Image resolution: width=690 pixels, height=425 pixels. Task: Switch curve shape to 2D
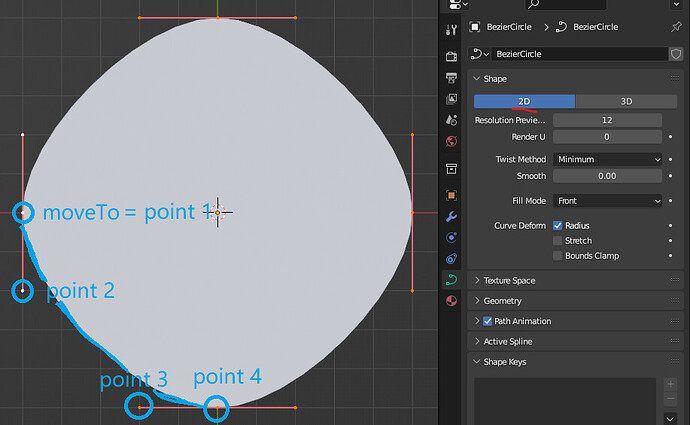tap(524, 101)
